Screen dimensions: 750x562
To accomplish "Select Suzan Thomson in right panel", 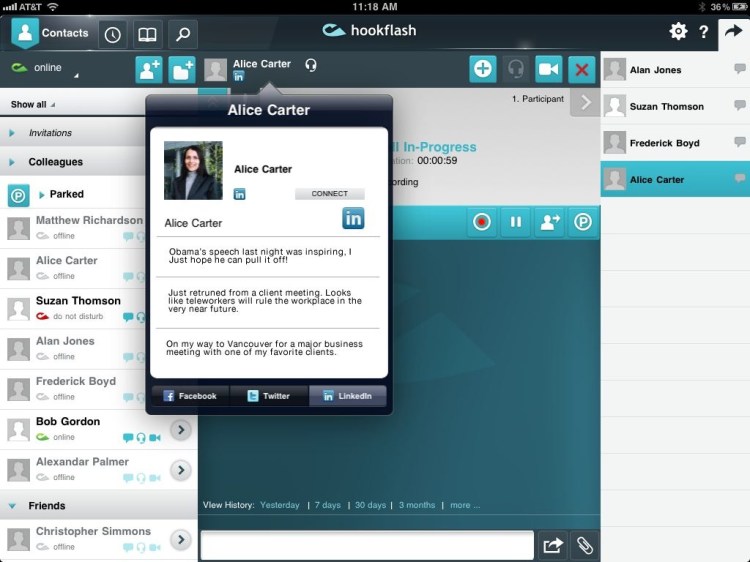I will (675, 106).
